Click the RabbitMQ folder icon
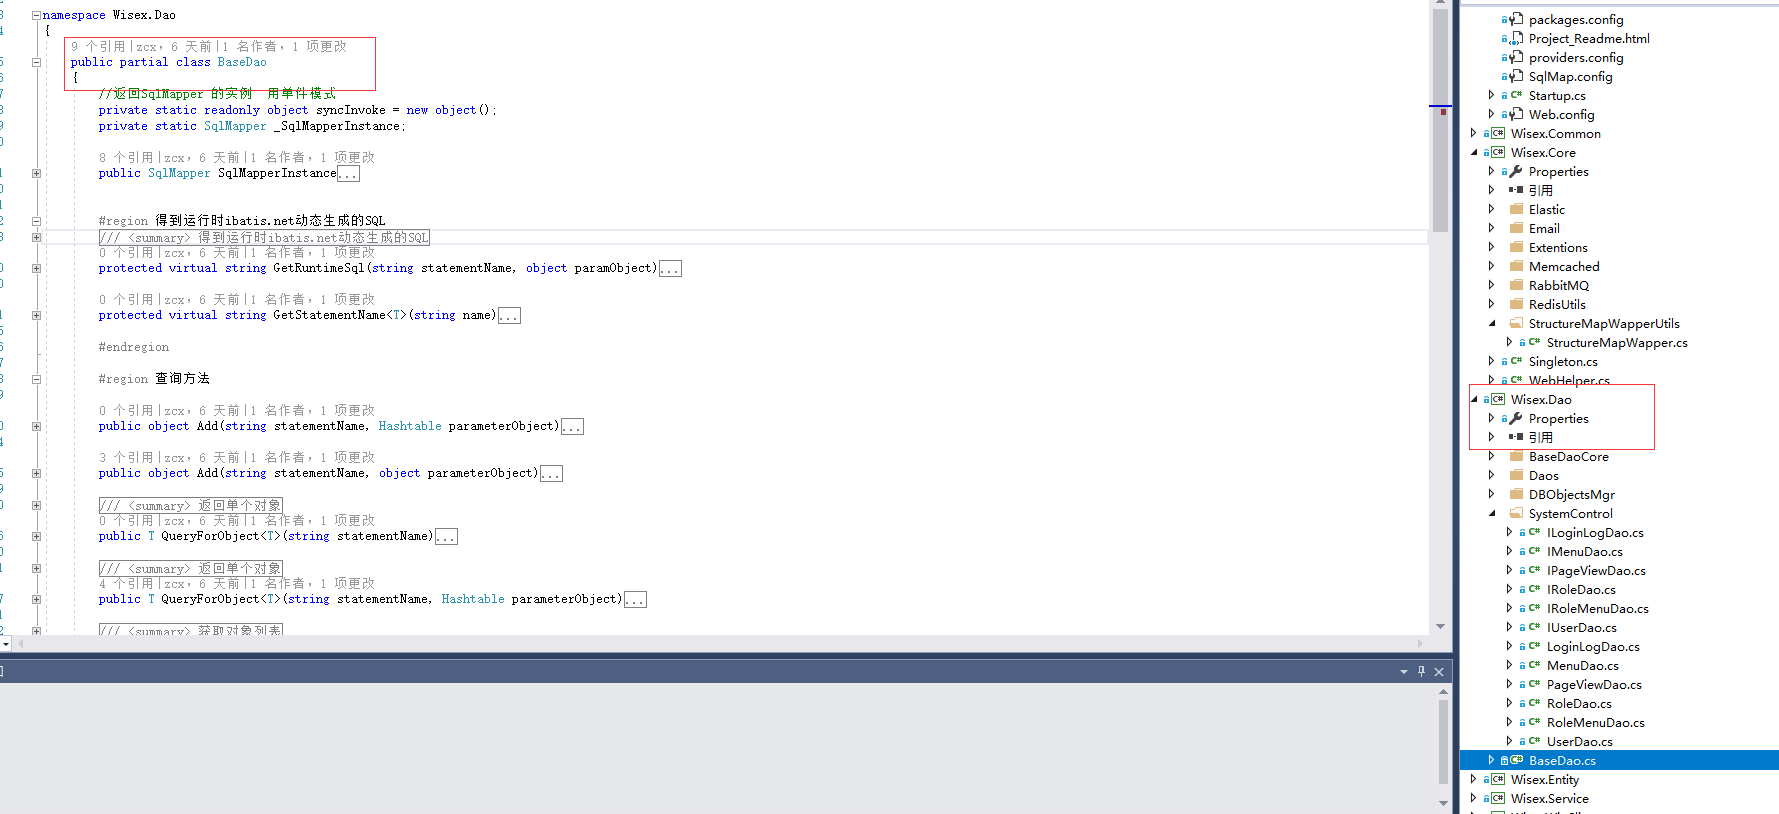The image size is (1779, 814). click(1516, 285)
